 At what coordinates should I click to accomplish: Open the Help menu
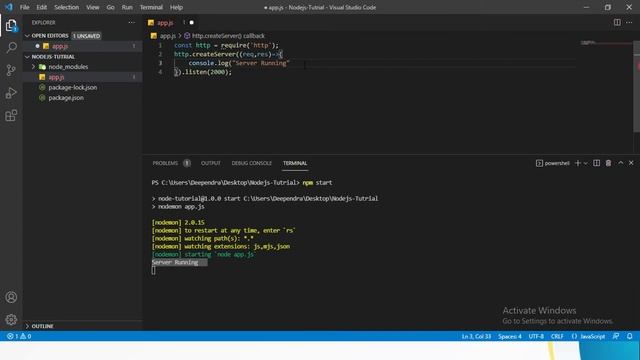pyautogui.click(x=176, y=7)
